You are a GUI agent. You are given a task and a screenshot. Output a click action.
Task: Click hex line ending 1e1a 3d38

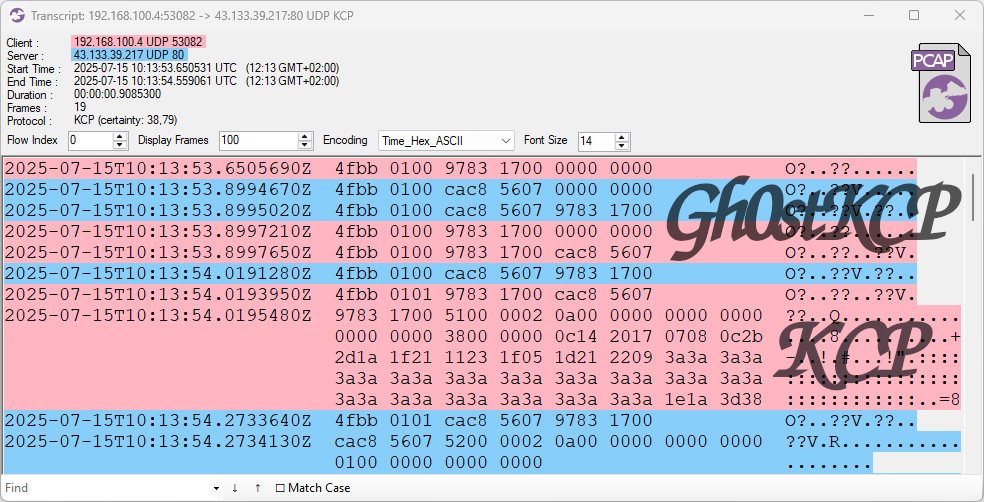pyautogui.click(x=548, y=399)
